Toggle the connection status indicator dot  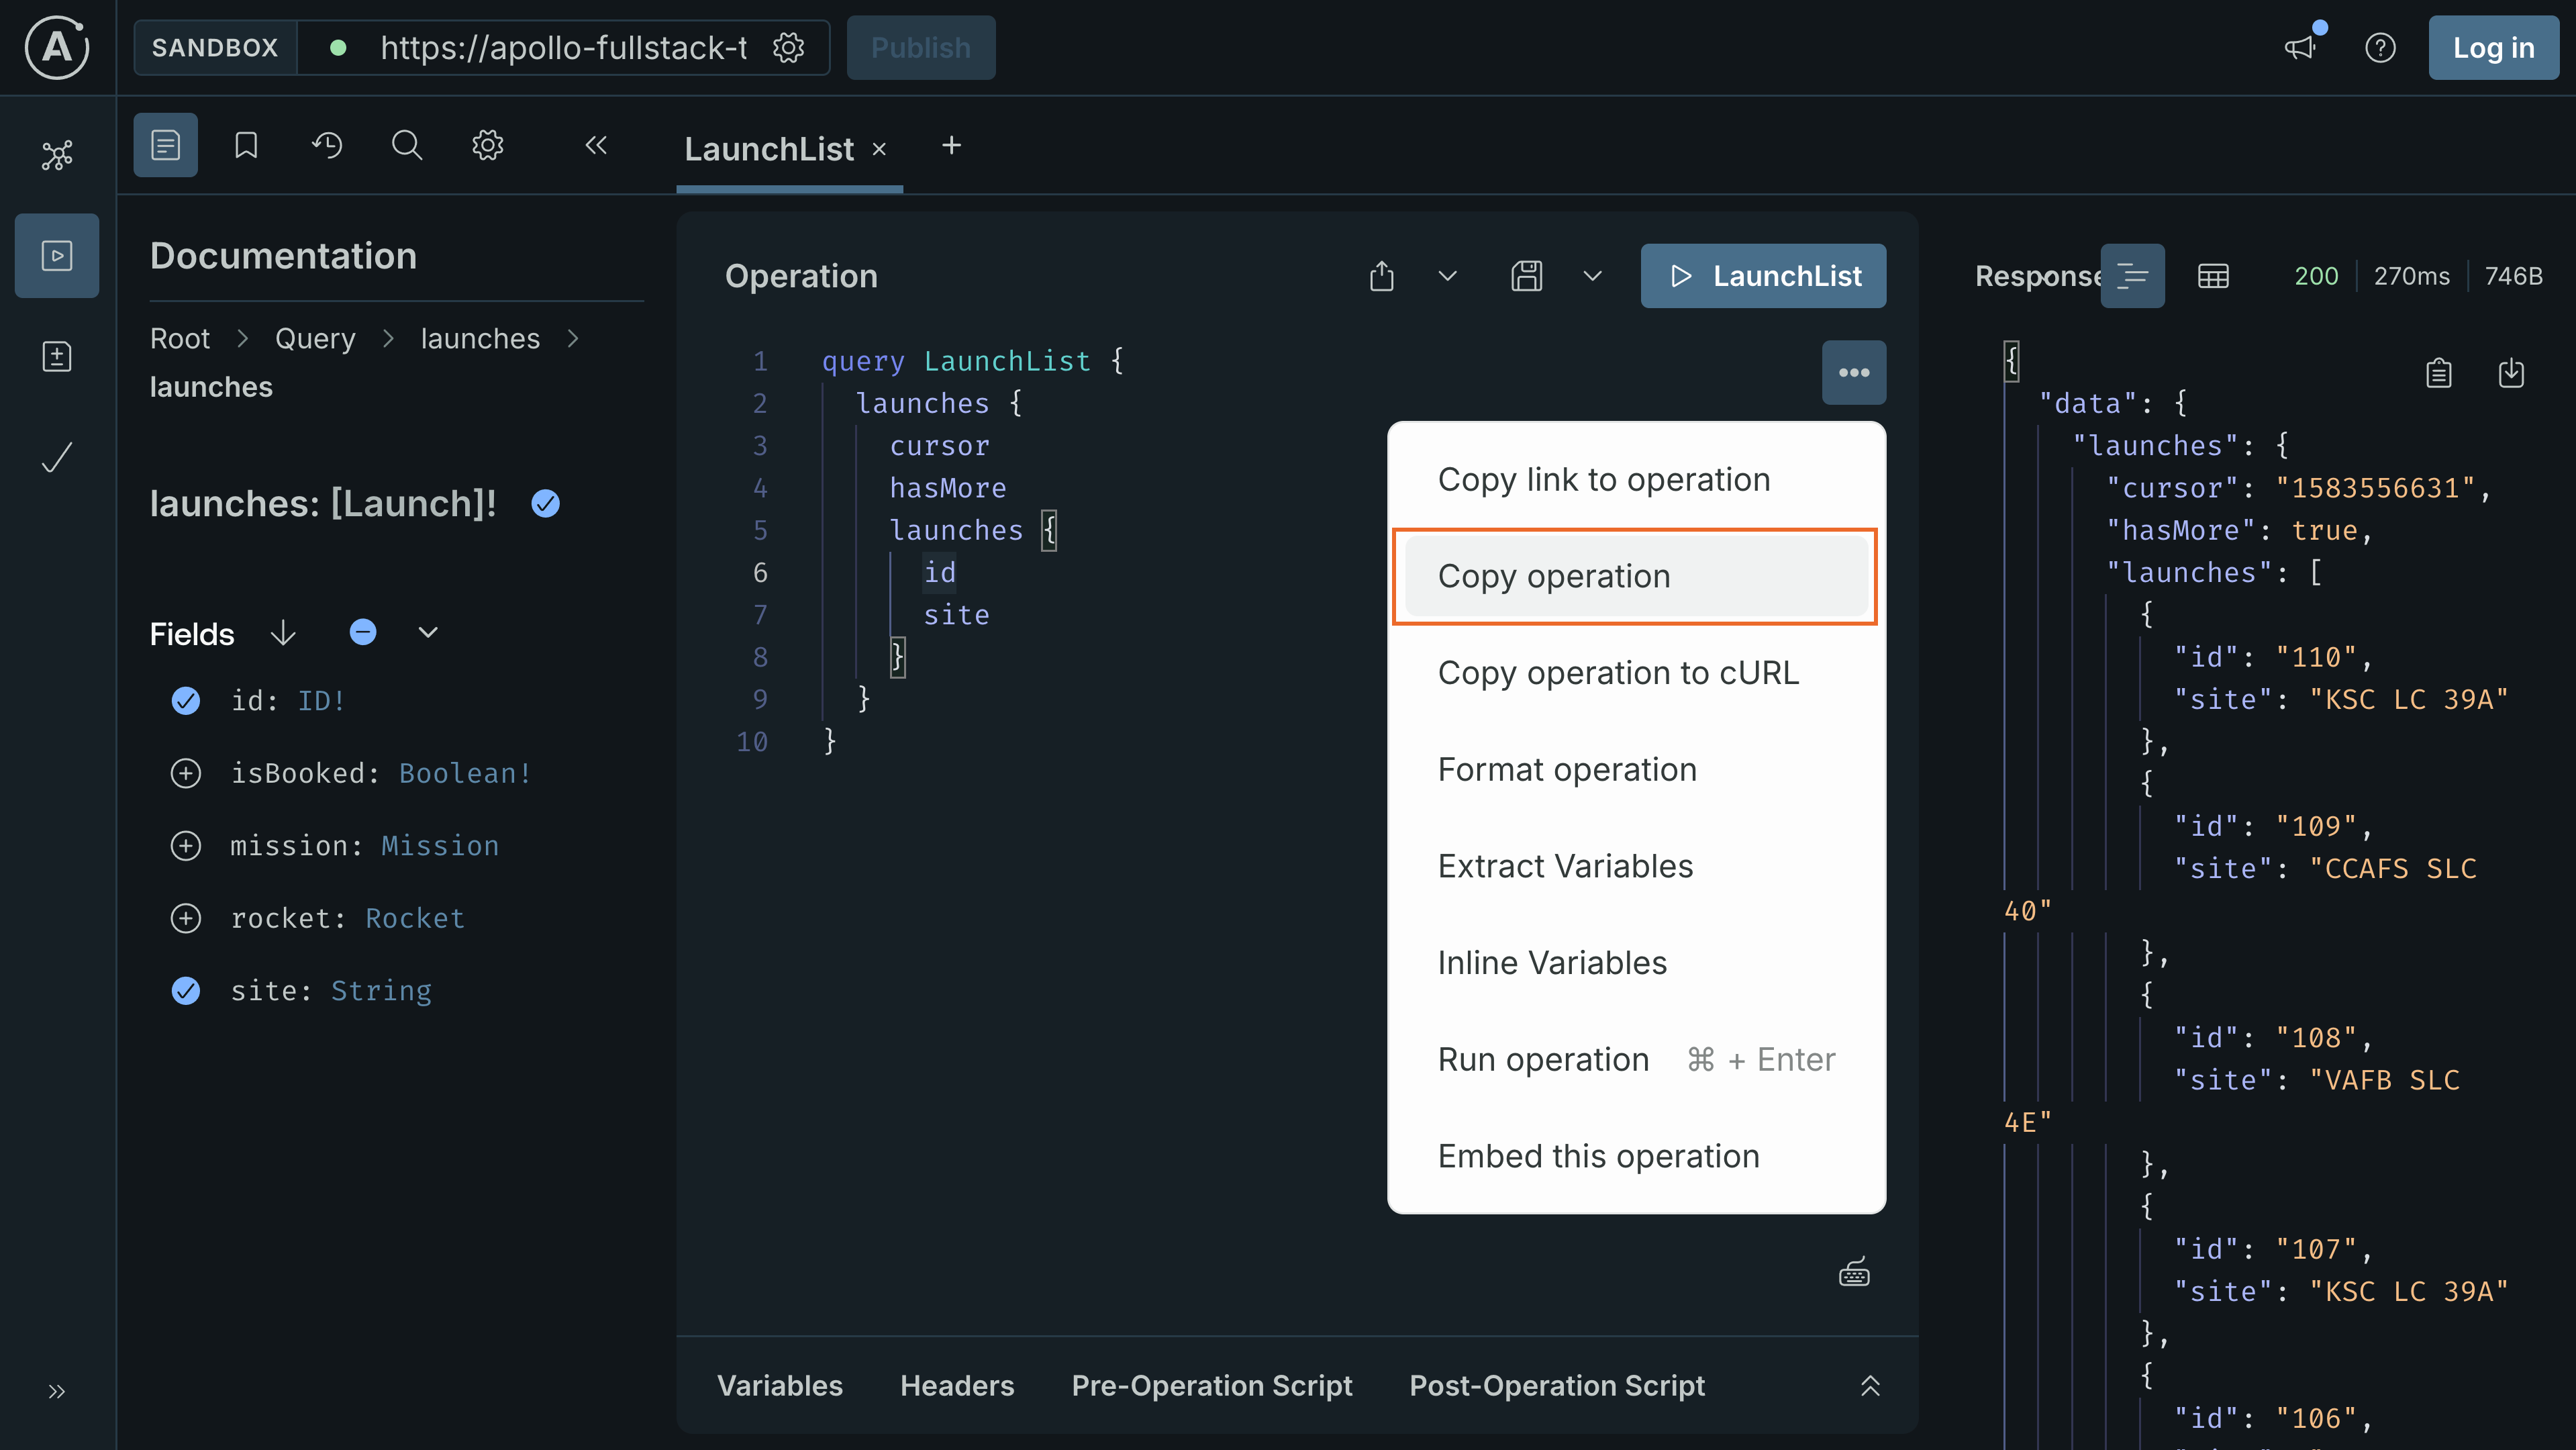click(x=339, y=47)
